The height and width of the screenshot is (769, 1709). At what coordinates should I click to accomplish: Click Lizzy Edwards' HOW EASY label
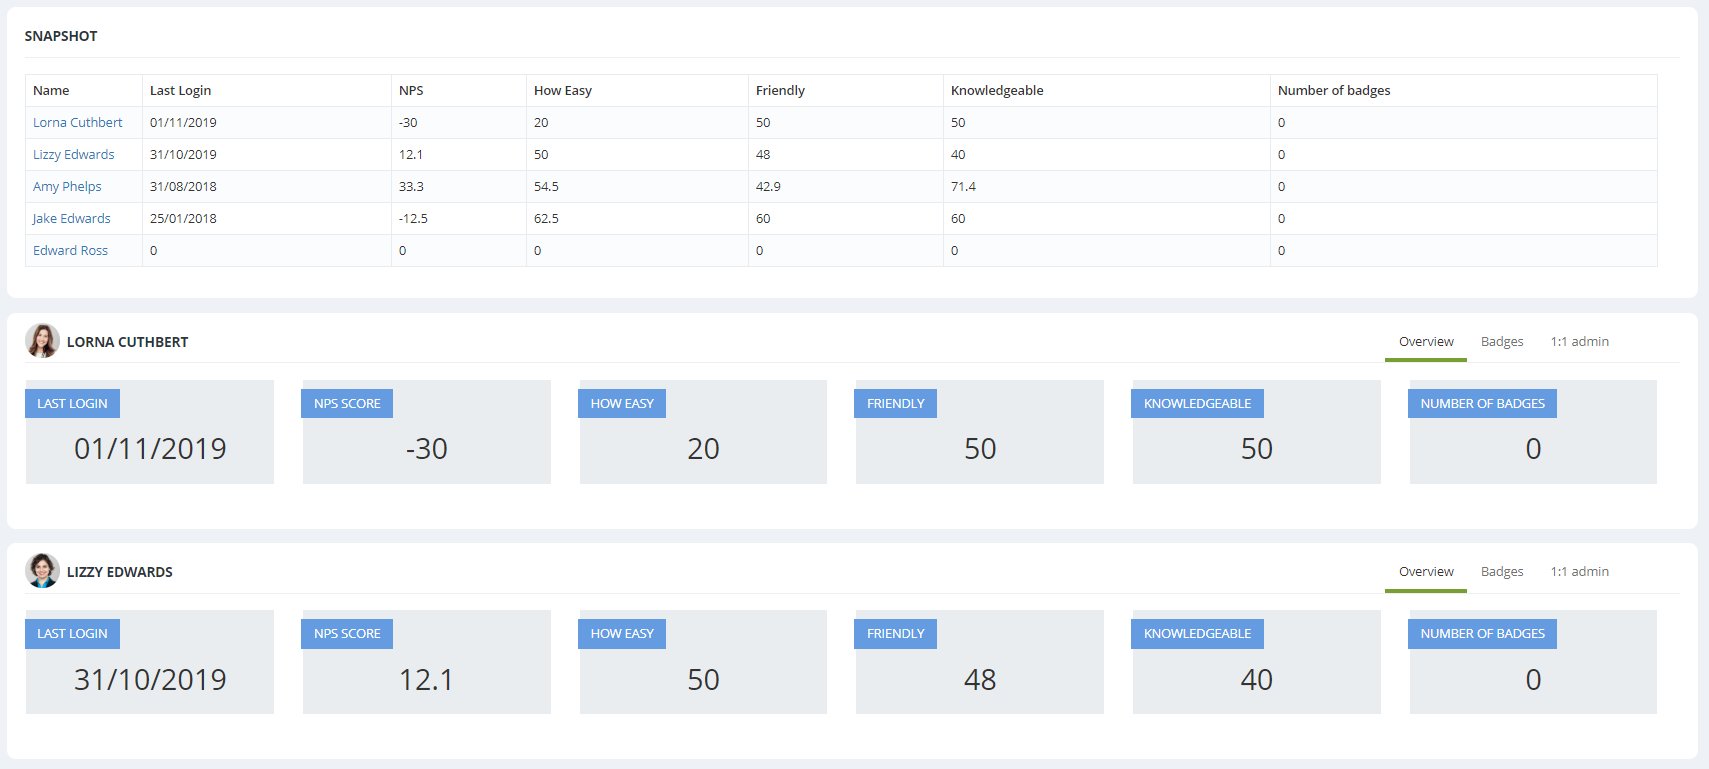622,633
